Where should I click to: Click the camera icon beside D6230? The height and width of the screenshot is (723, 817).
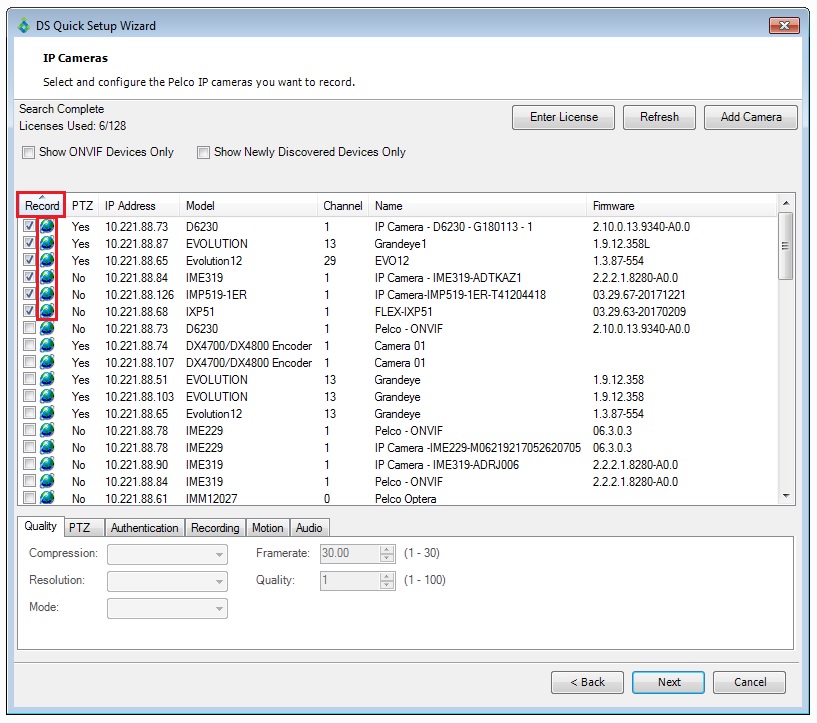click(x=44, y=226)
